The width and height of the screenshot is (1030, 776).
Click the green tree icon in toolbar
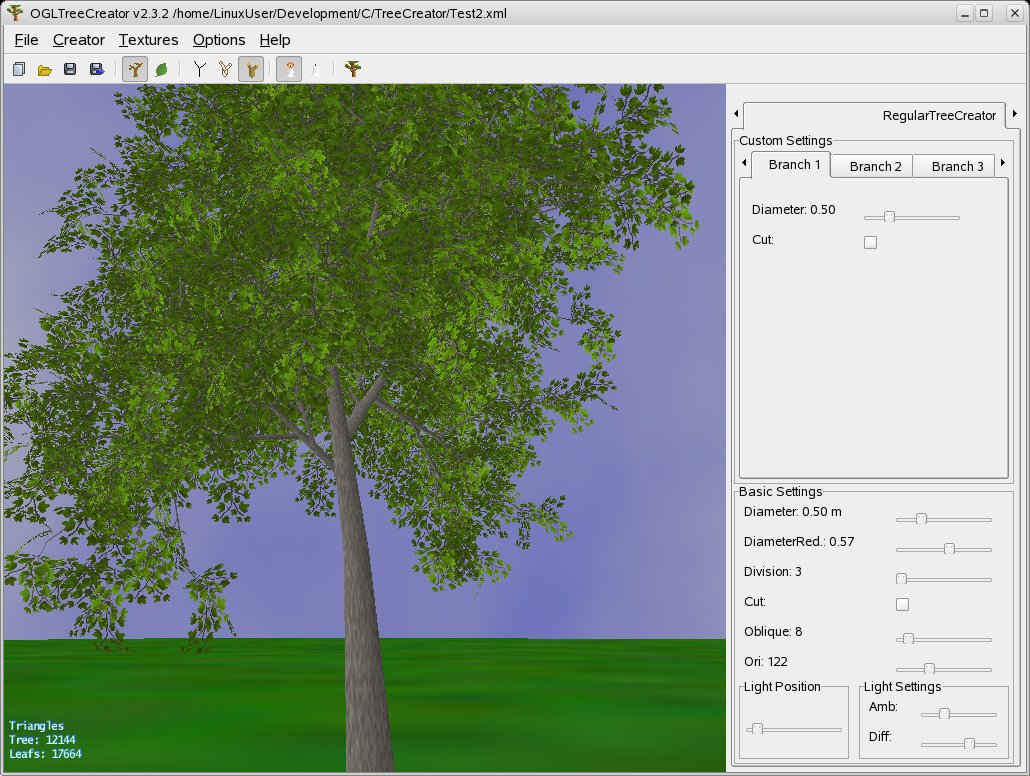[352, 69]
